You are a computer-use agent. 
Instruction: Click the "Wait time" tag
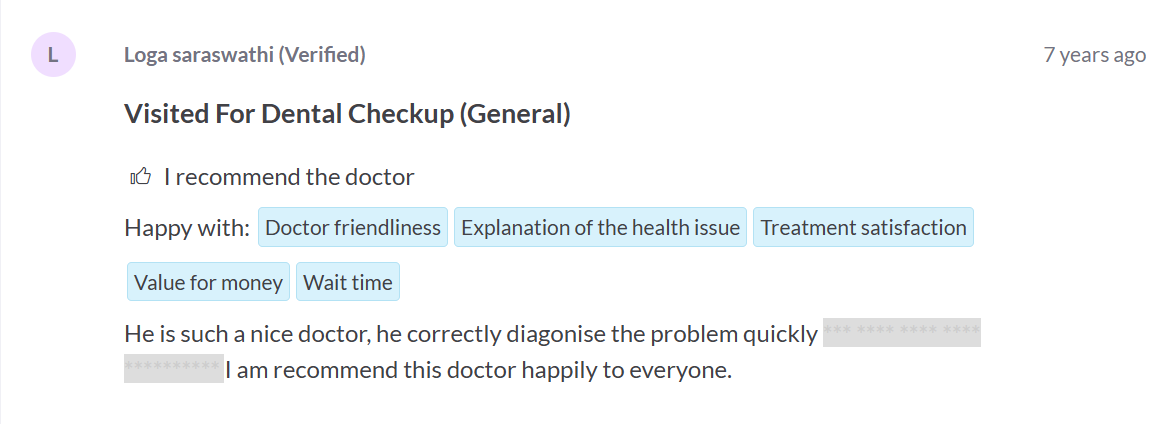(348, 282)
